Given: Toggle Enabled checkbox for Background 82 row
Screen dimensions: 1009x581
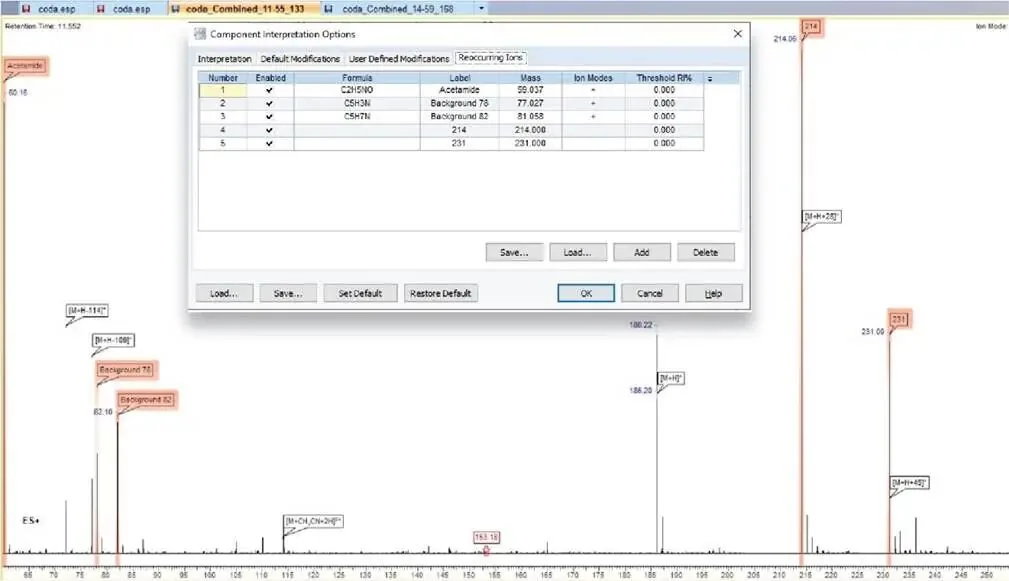Looking at the screenshot, I should click(x=270, y=116).
